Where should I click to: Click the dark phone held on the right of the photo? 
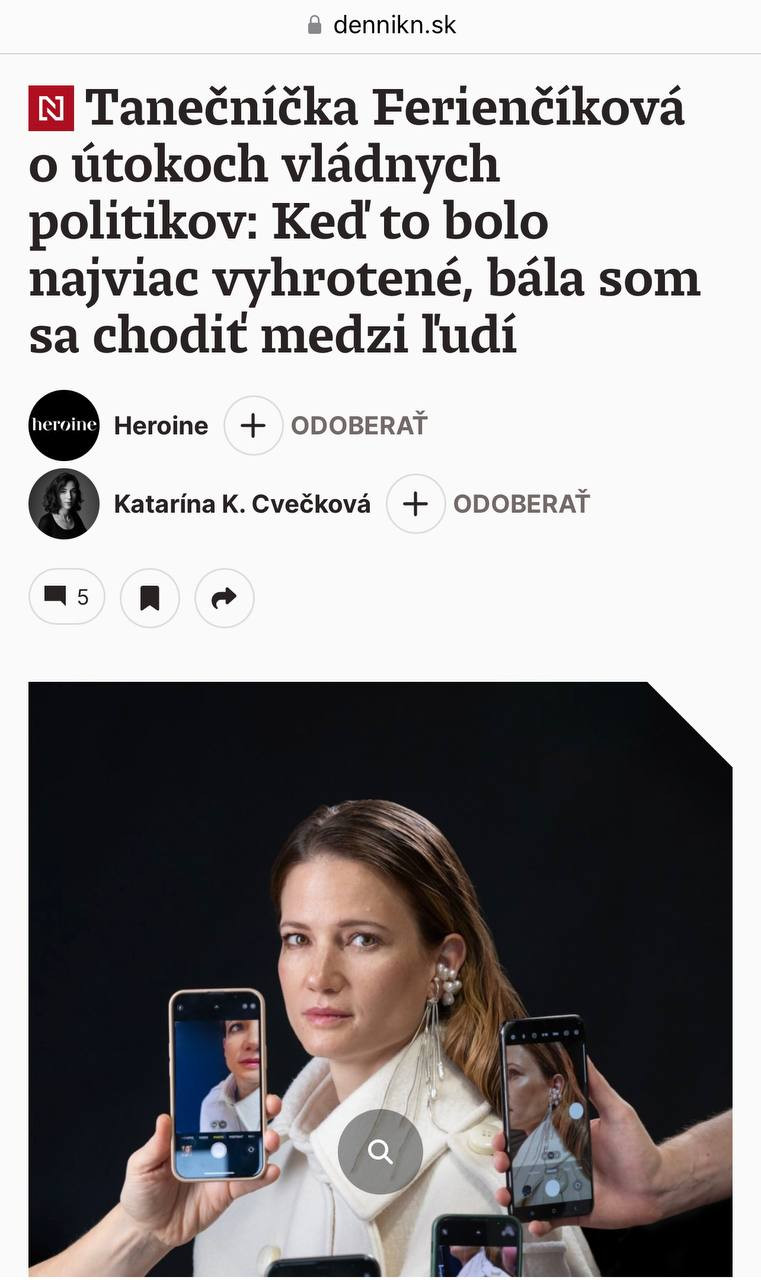[546, 1117]
